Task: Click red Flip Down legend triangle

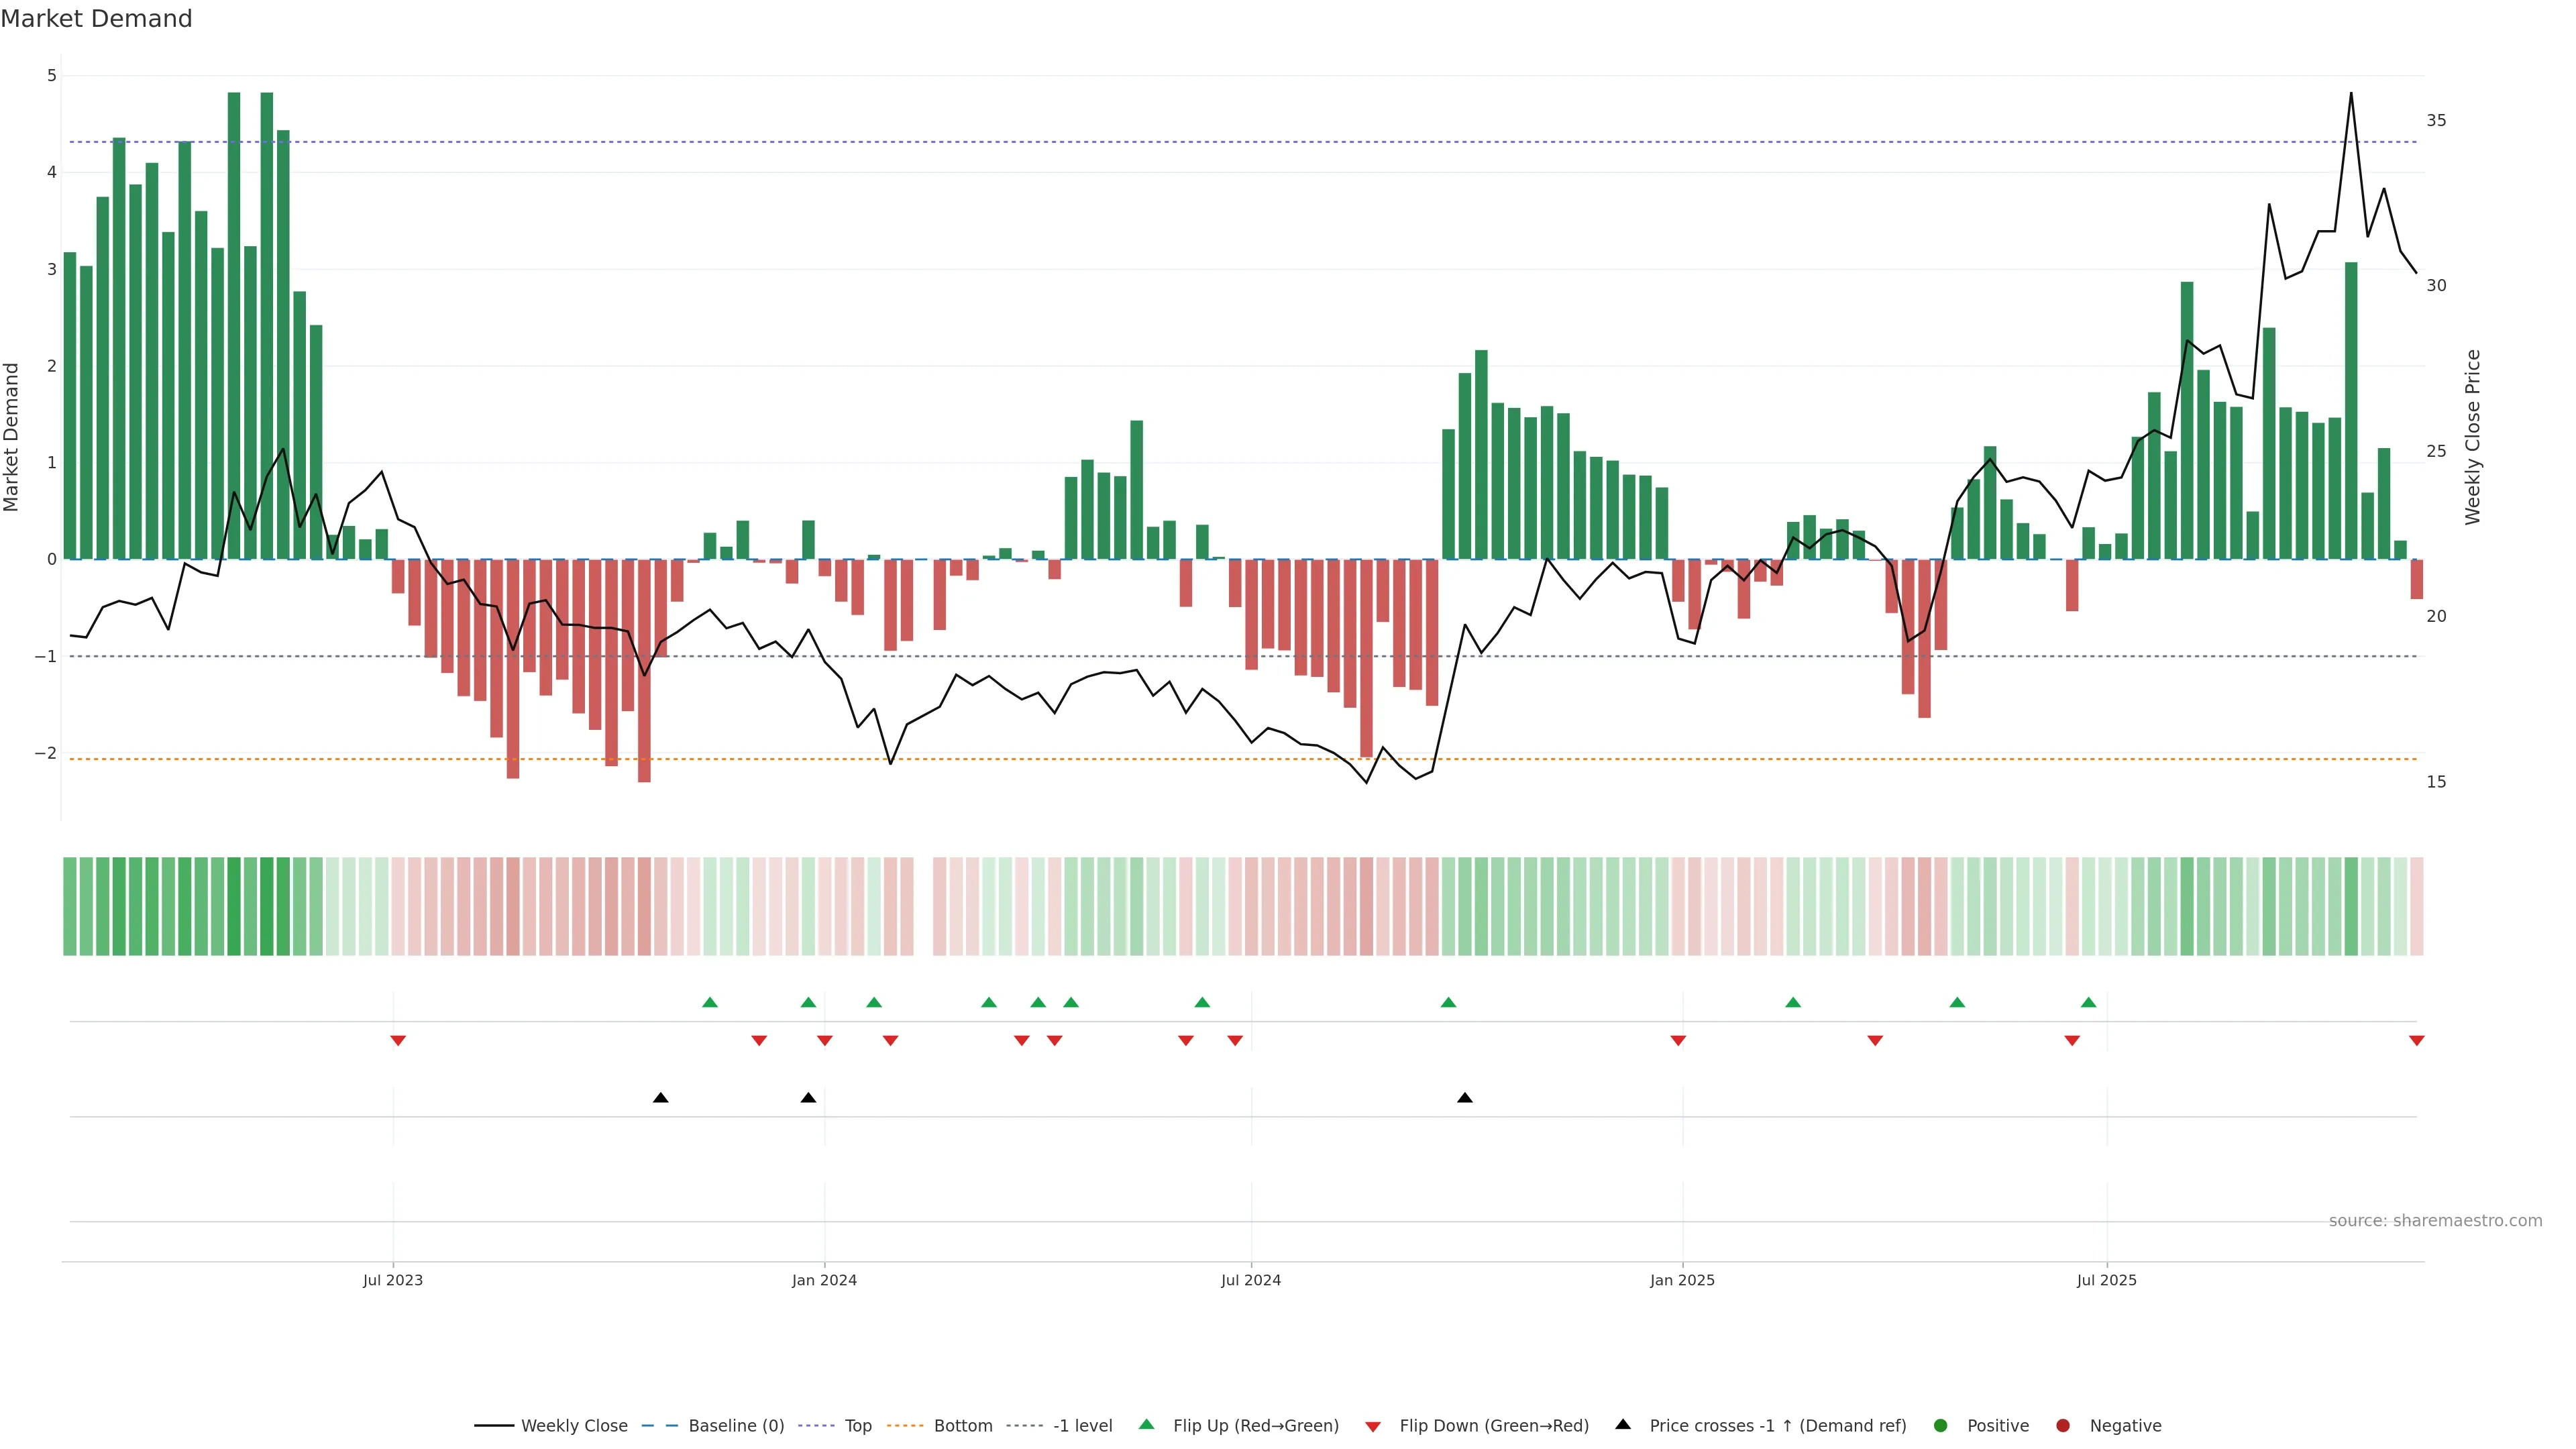Action: click(x=1373, y=1427)
